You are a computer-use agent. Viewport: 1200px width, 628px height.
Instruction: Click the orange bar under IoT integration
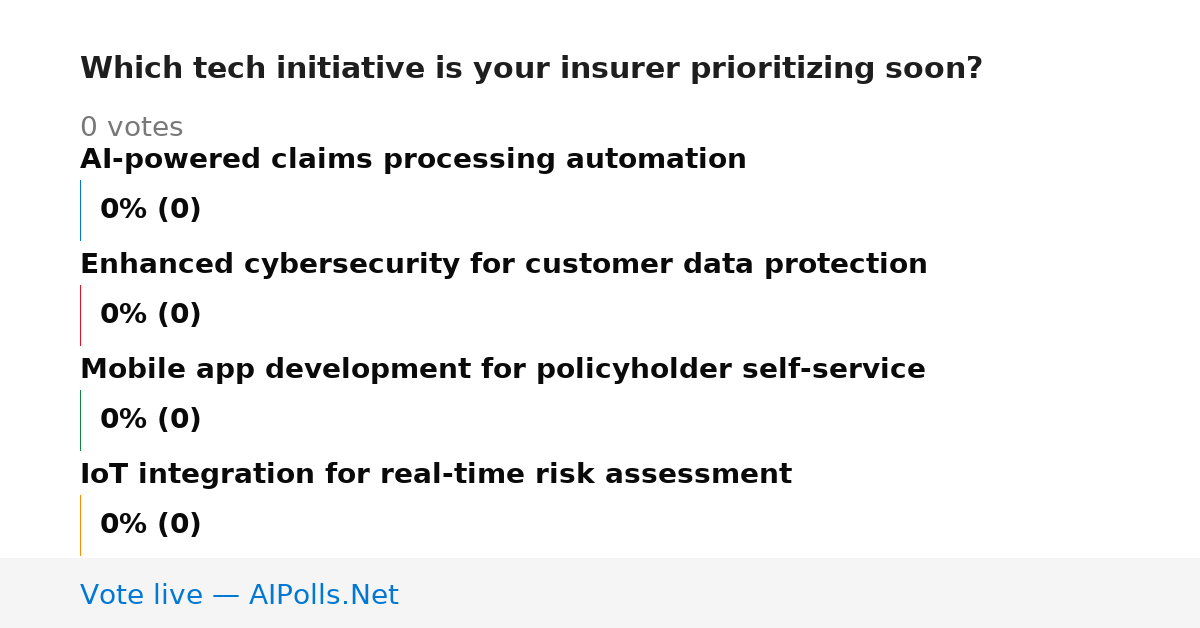(x=80, y=525)
